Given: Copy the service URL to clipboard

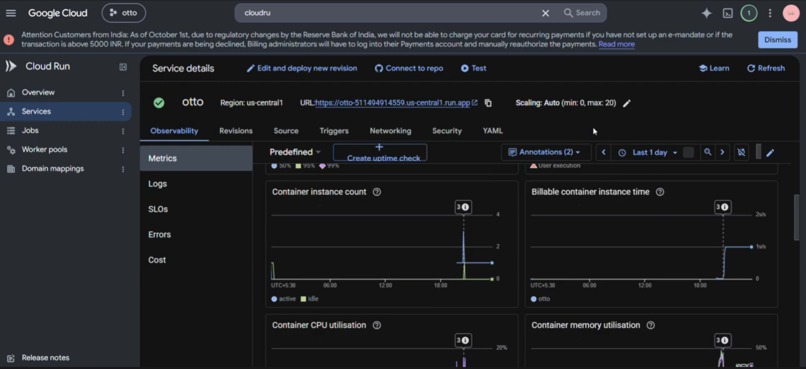Looking at the screenshot, I should [488, 103].
